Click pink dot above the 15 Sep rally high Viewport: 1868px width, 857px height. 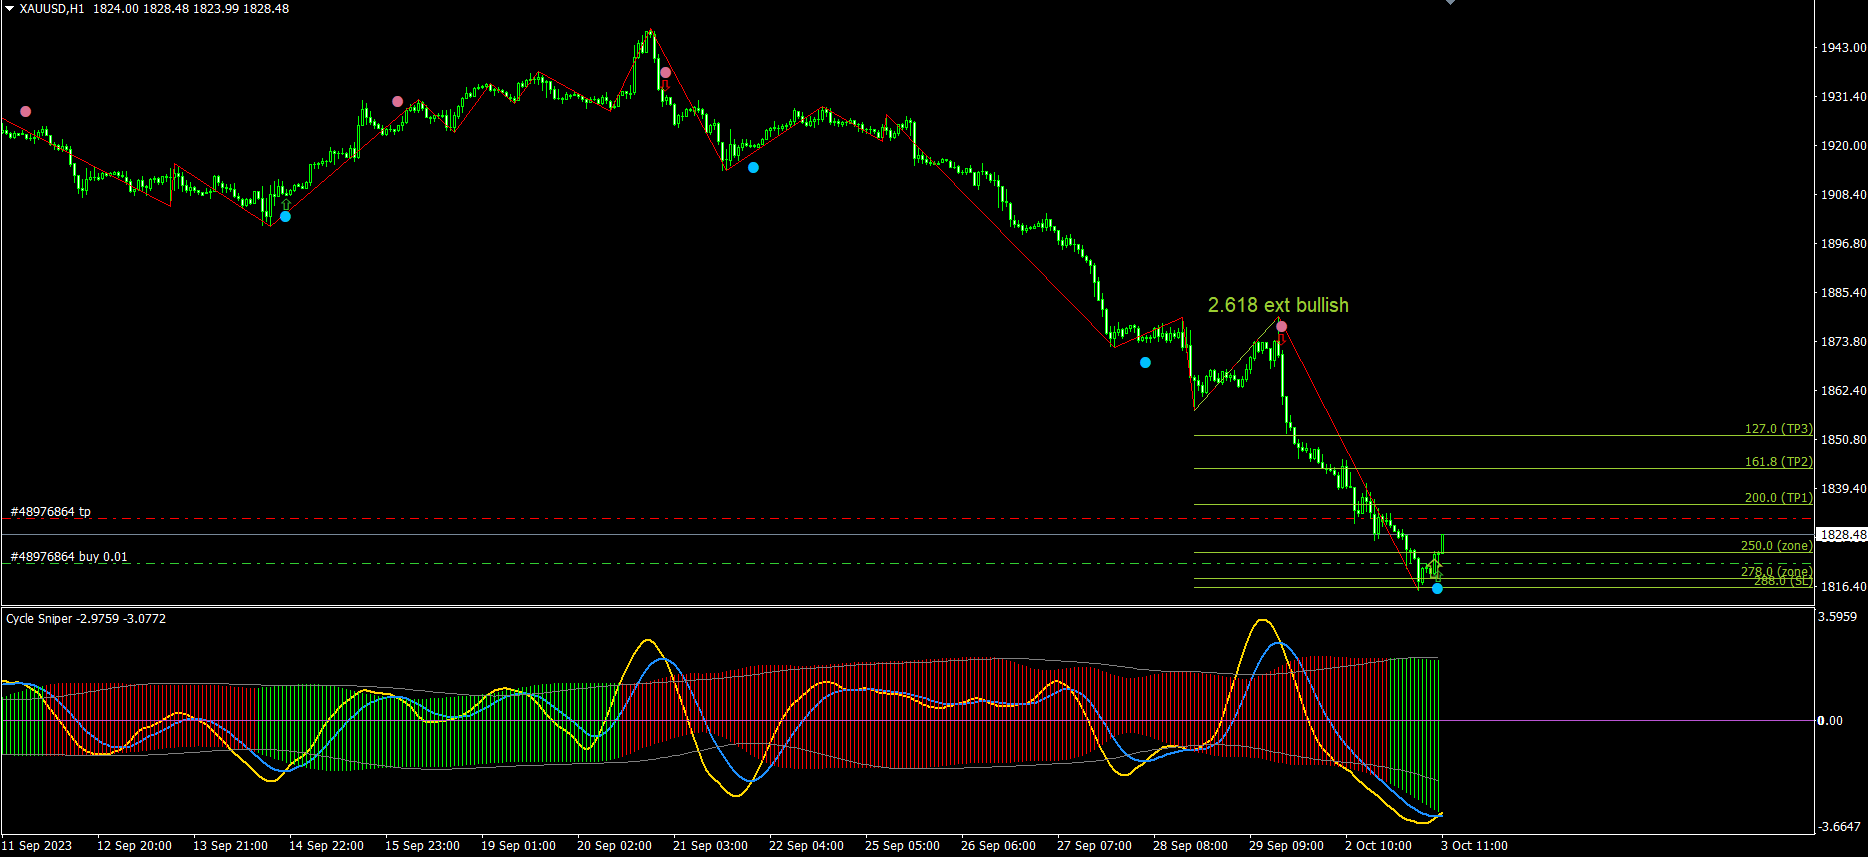pyautogui.click(x=398, y=102)
